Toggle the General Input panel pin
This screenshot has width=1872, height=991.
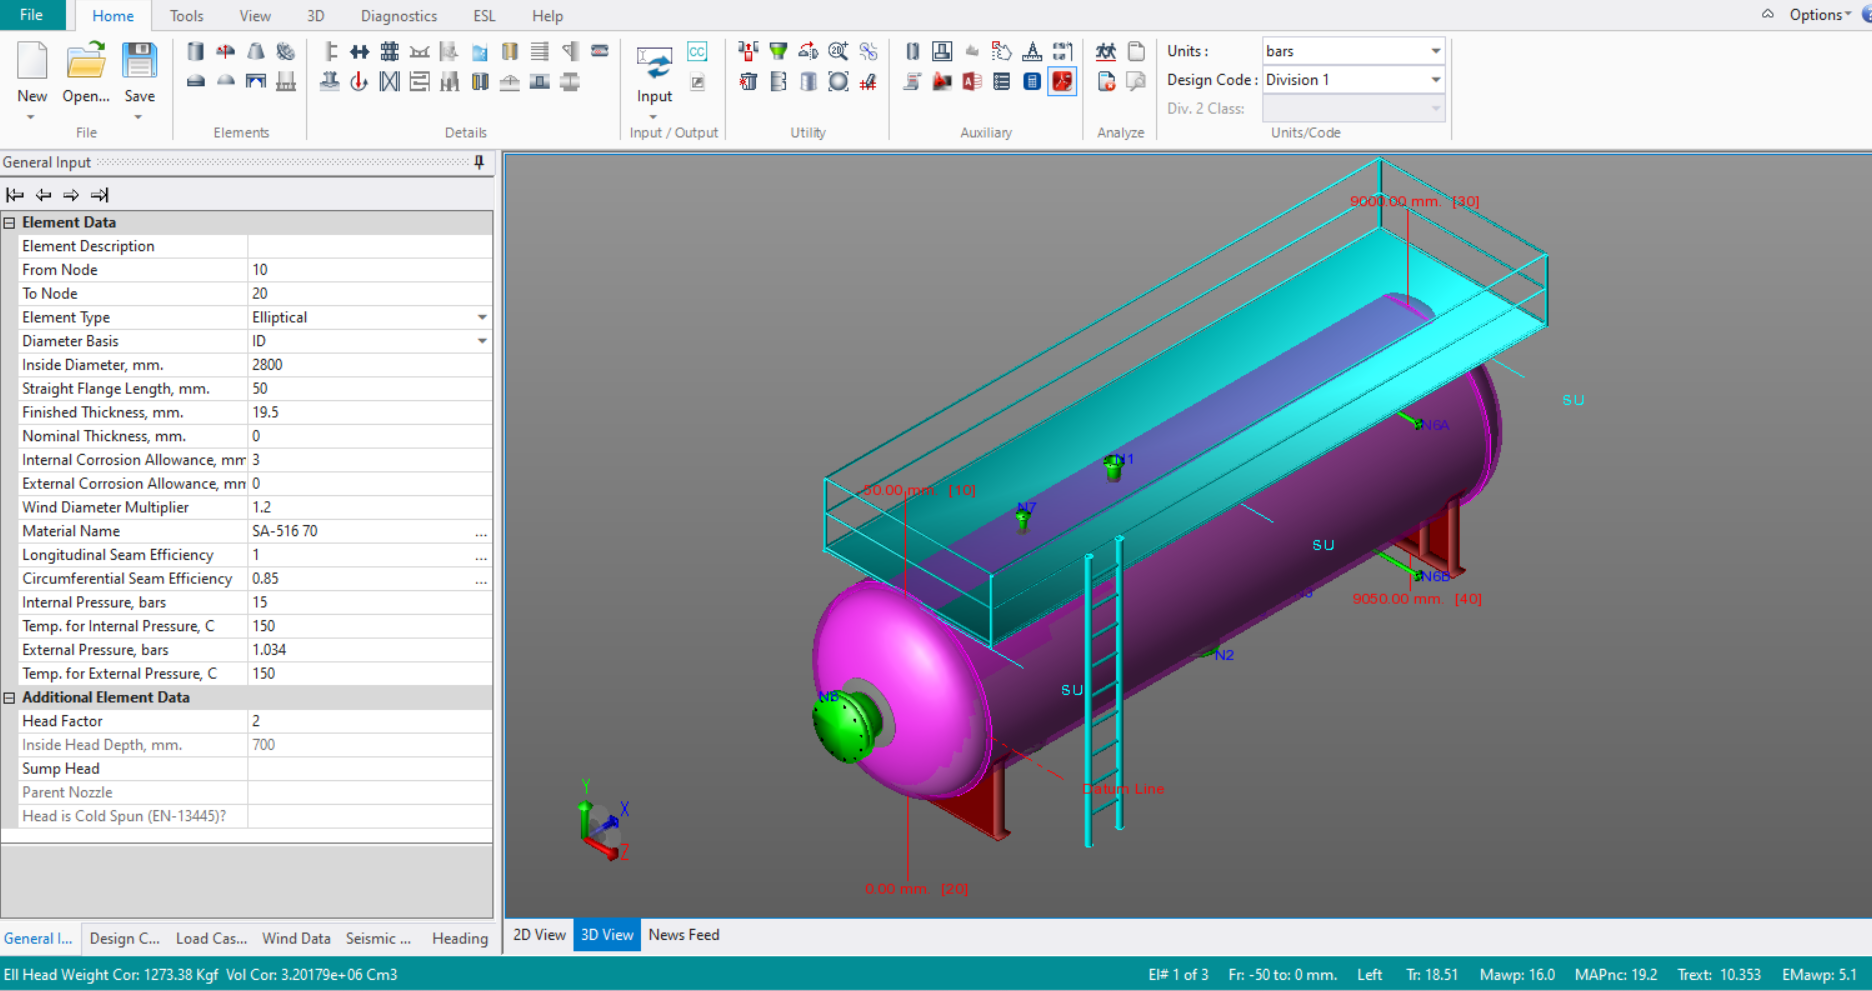click(479, 162)
